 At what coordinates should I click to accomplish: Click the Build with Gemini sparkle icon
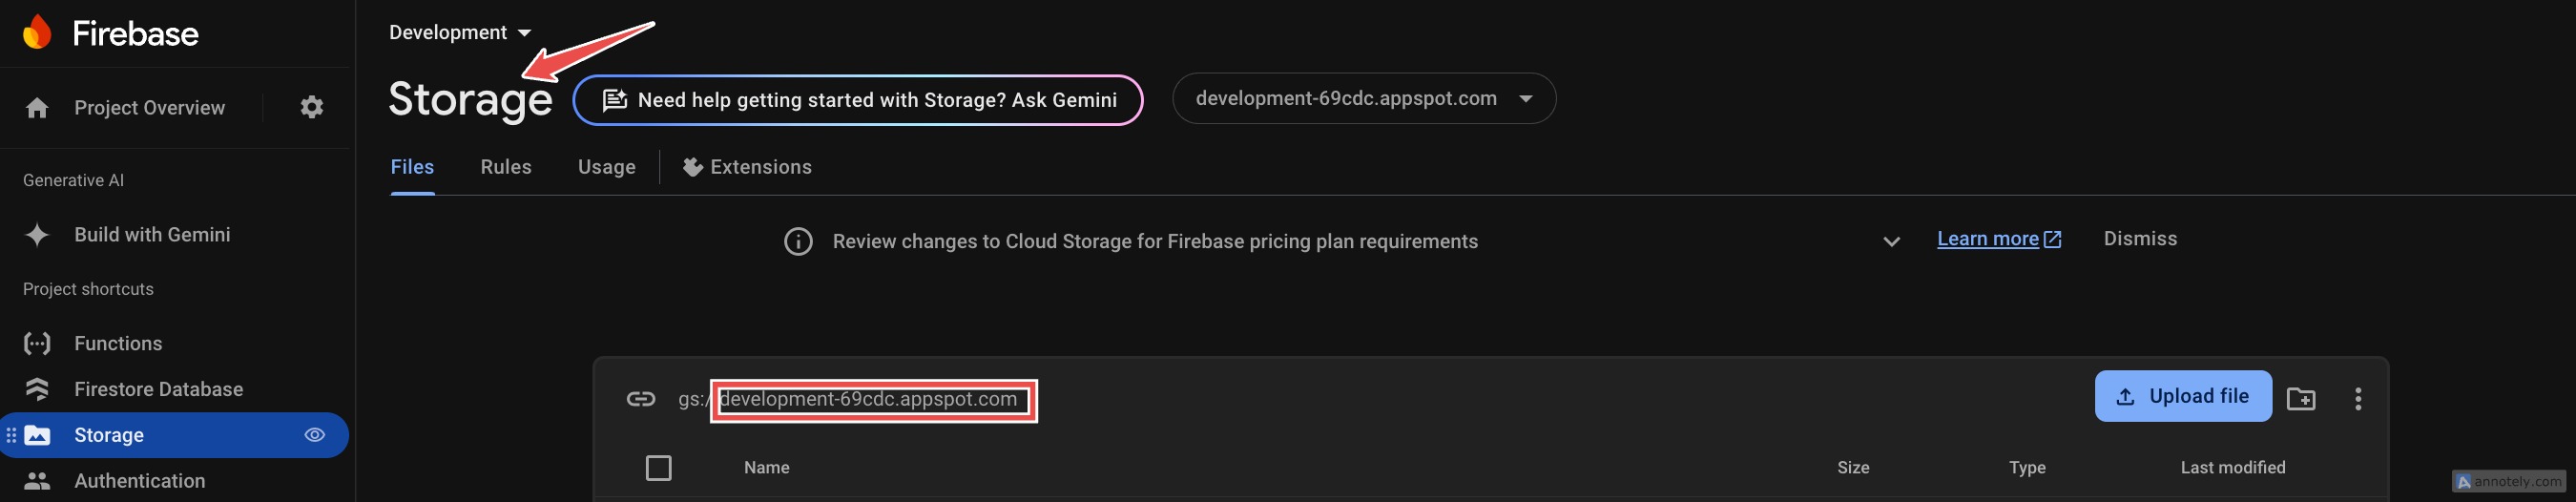[x=37, y=235]
